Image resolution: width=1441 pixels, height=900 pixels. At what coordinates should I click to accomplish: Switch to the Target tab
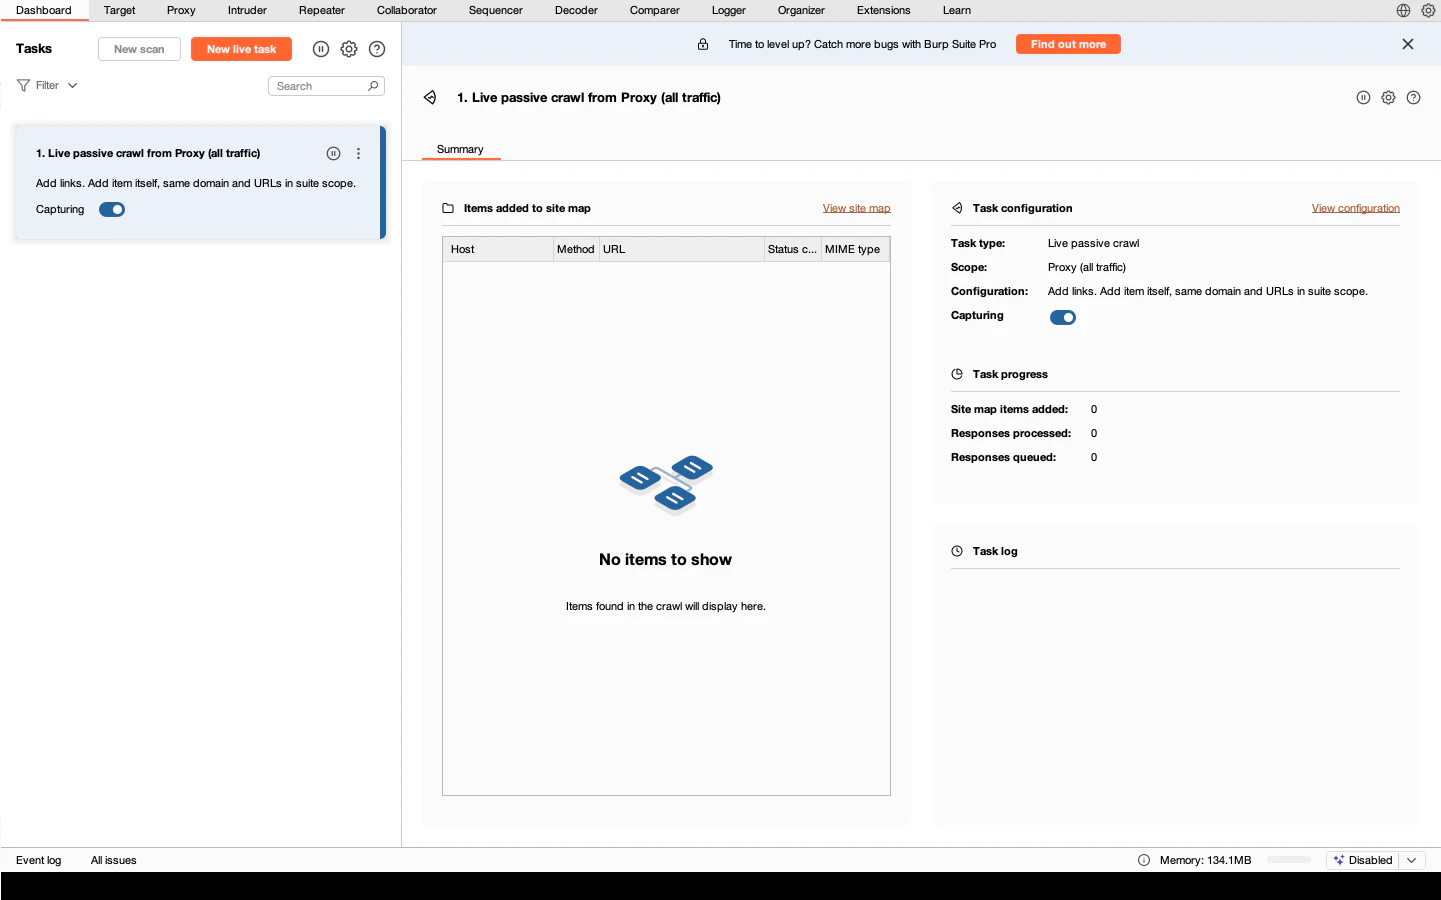click(x=119, y=10)
